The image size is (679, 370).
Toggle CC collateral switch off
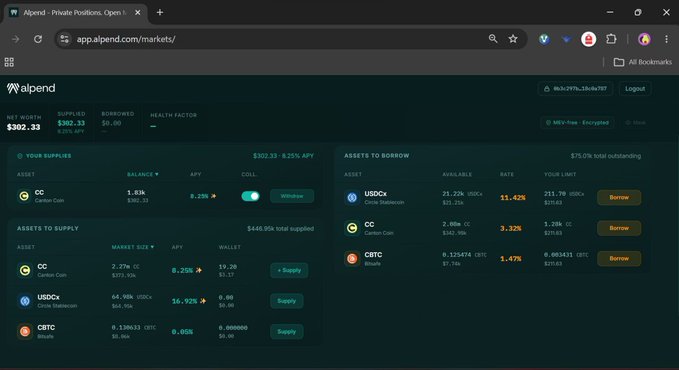(x=250, y=196)
